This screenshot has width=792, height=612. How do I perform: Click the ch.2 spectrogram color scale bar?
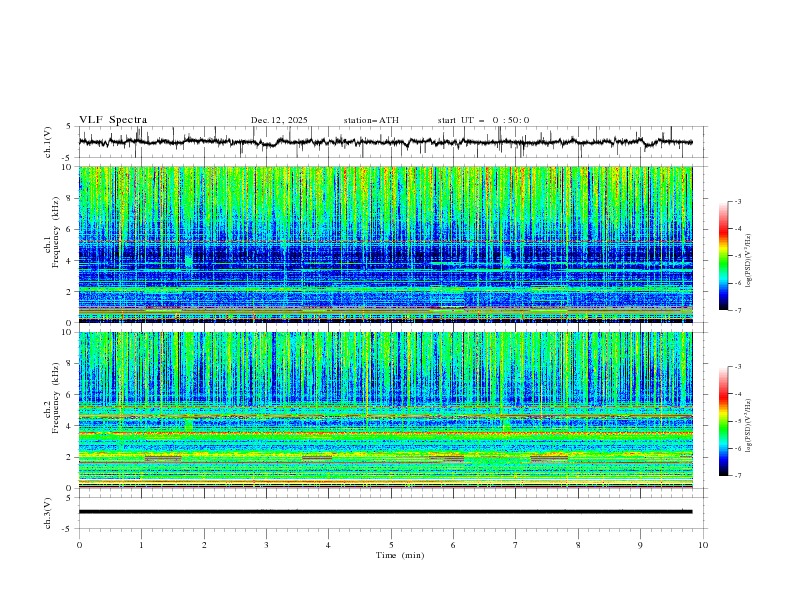723,421
